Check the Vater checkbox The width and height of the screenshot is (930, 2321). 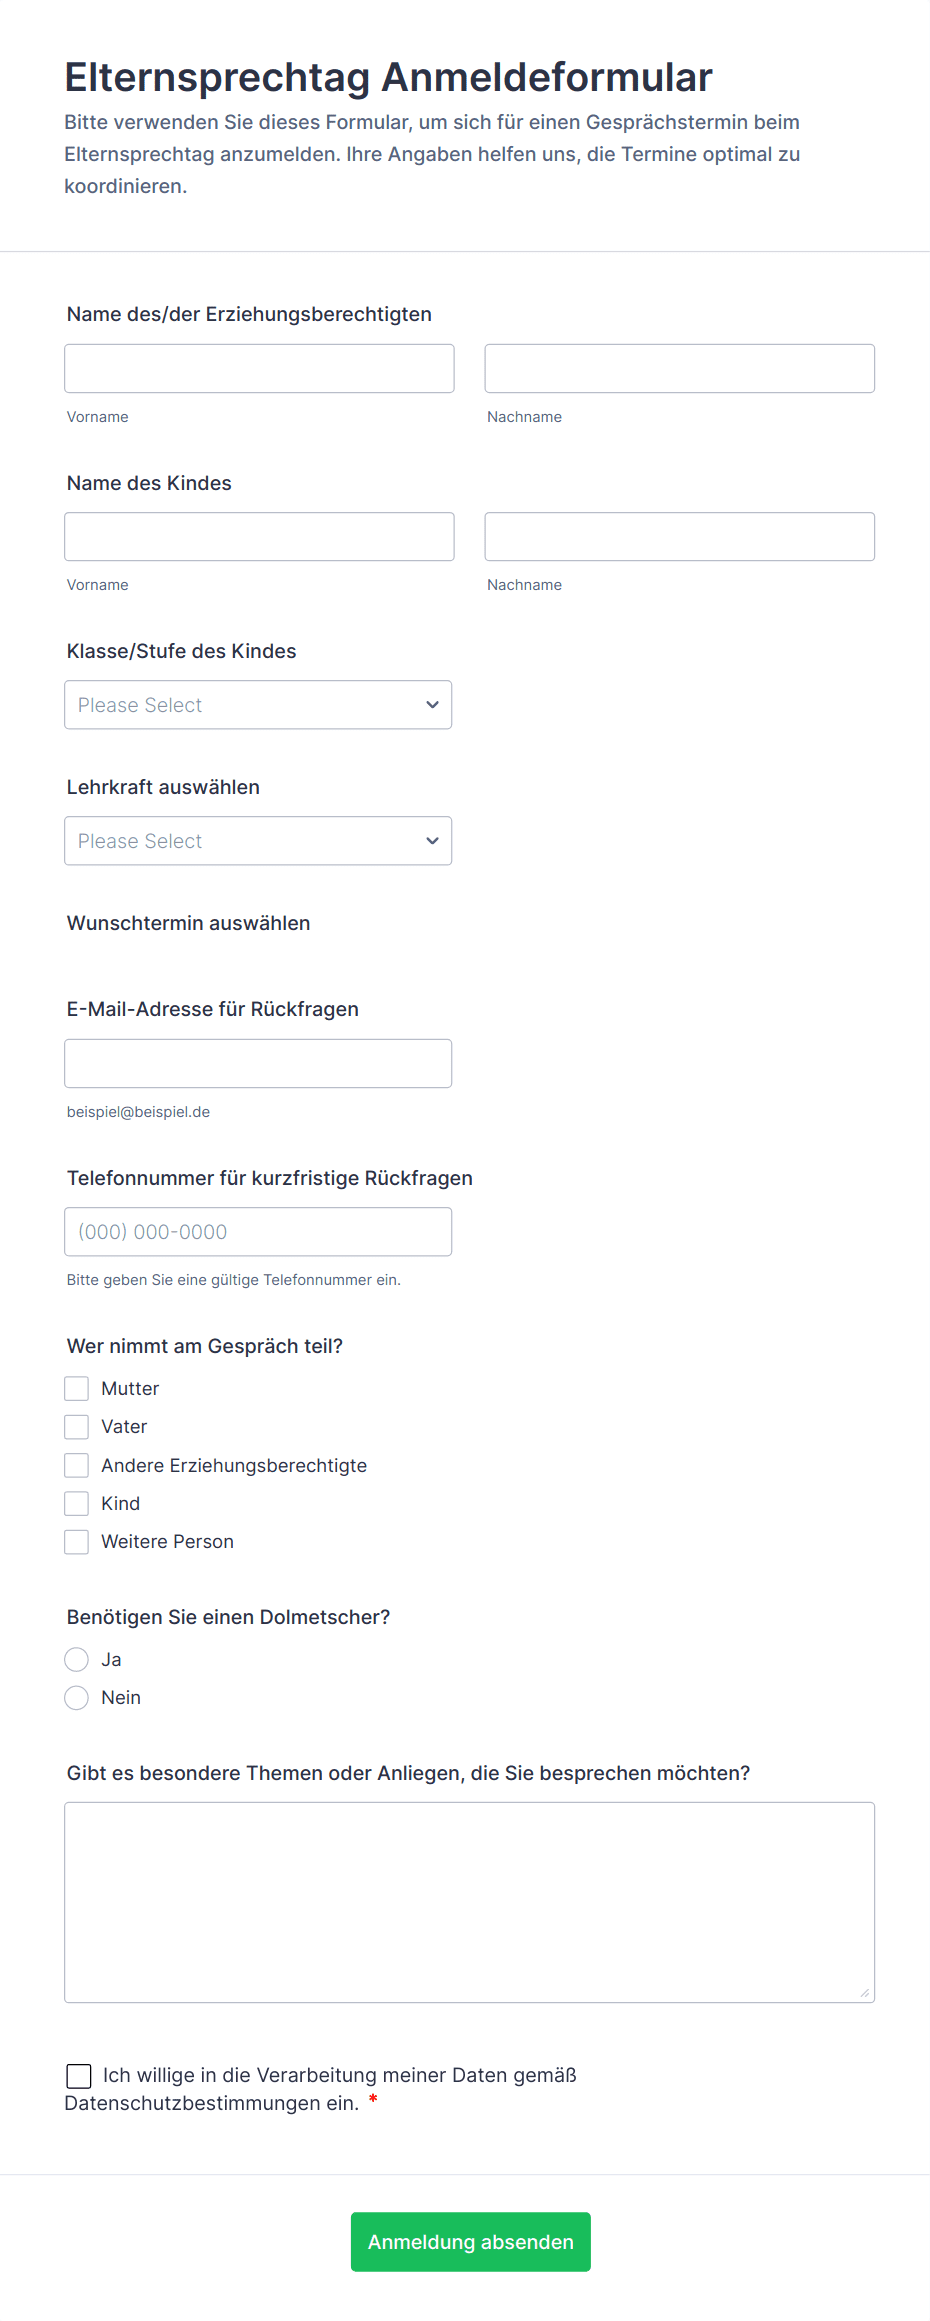click(x=77, y=1426)
